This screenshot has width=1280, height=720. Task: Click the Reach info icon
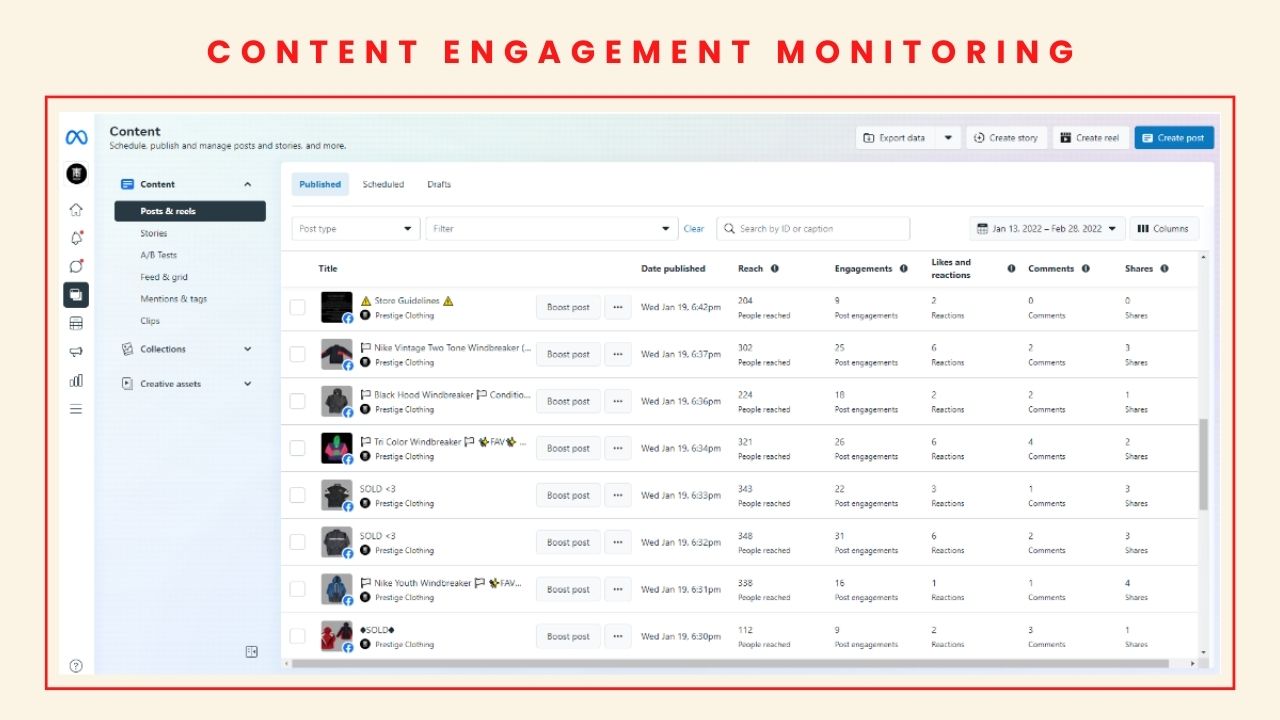point(775,269)
